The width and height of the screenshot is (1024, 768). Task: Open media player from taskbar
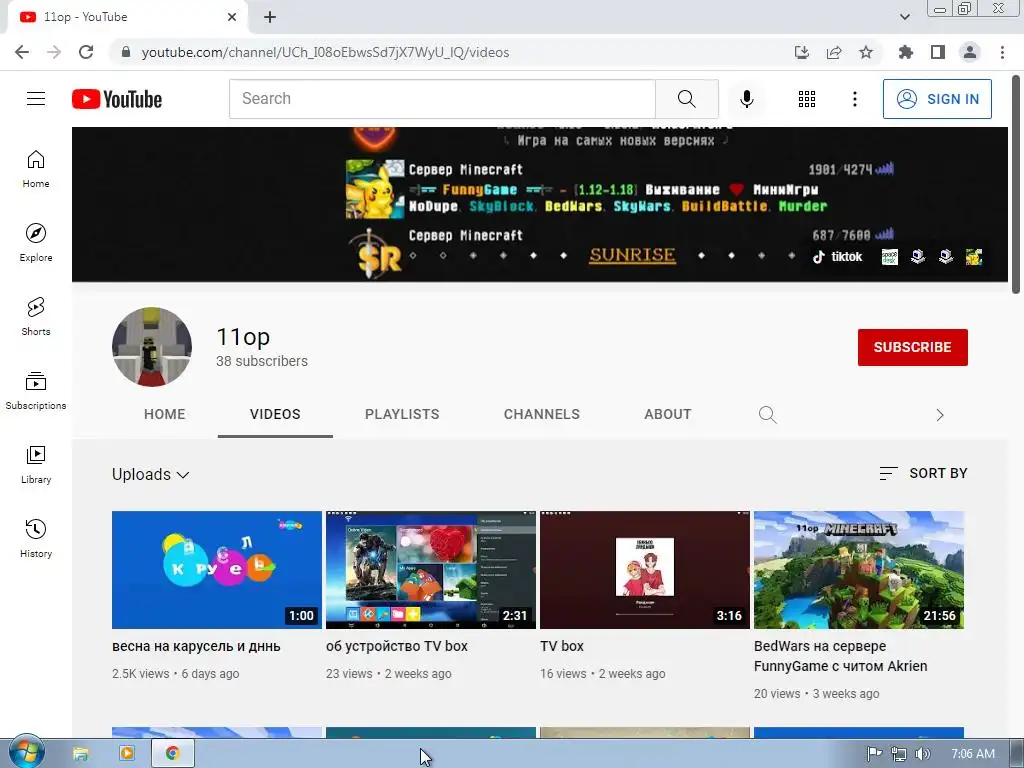point(127,753)
